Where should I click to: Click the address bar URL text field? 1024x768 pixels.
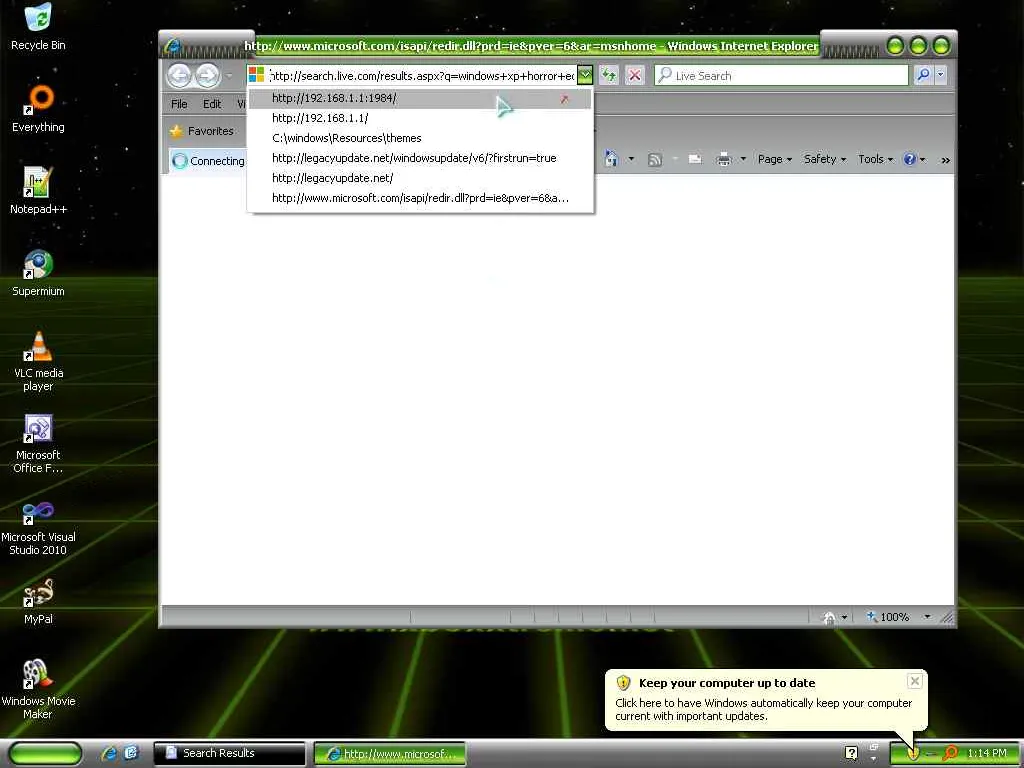[422, 76]
